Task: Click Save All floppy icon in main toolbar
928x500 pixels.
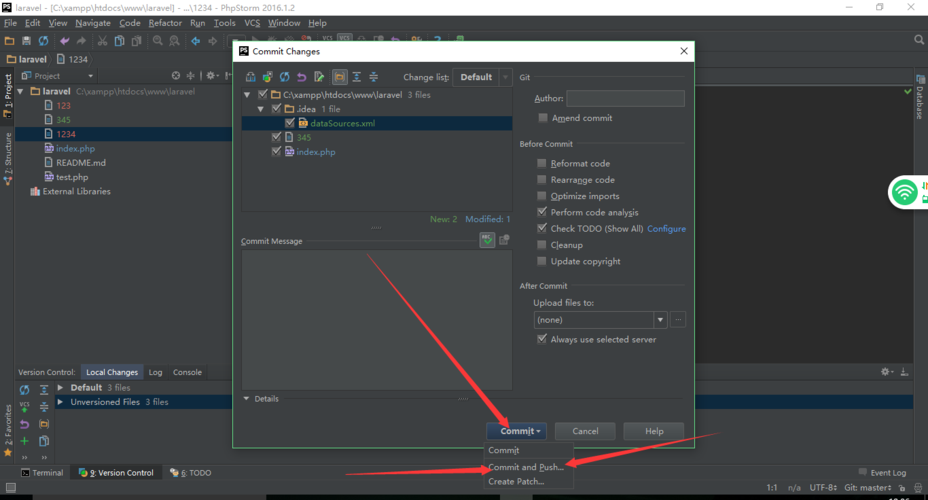Action: [26, 41]
